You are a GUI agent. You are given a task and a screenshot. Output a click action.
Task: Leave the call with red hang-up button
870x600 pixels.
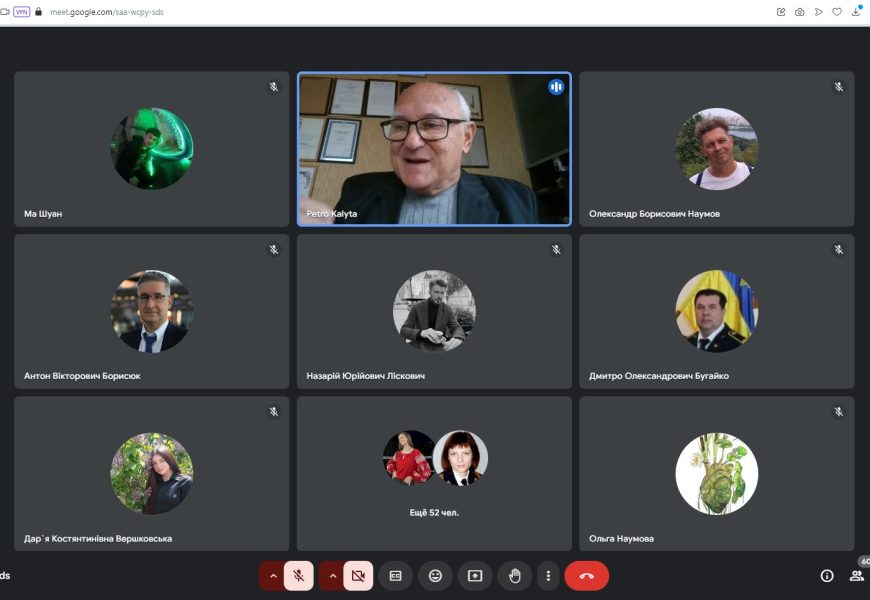tap(586, 576)
